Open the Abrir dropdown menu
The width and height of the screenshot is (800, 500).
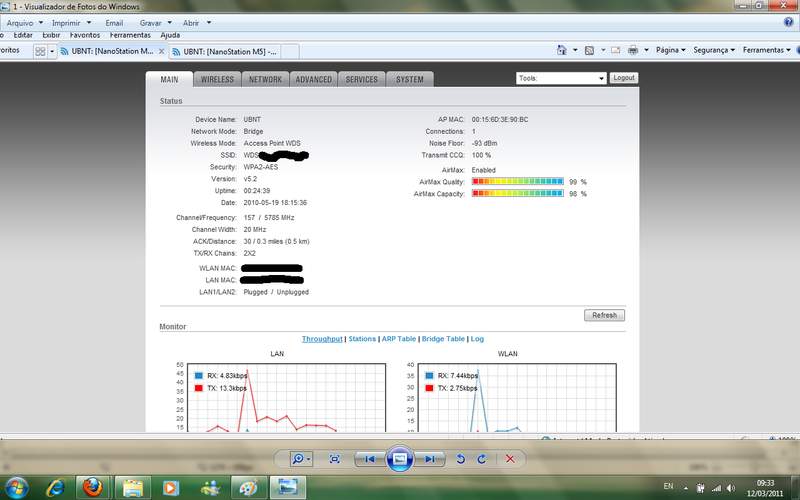click(x=196, y=23)
